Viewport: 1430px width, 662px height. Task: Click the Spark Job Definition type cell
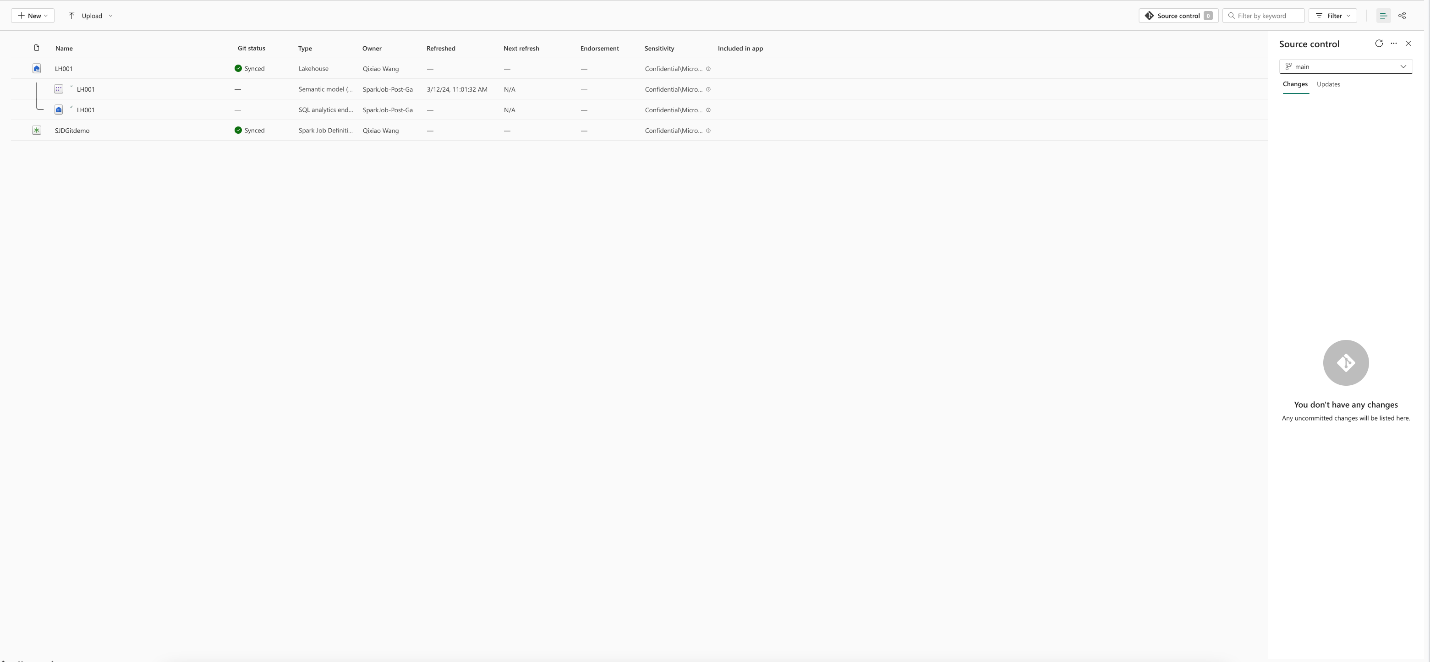pos(325,130)
